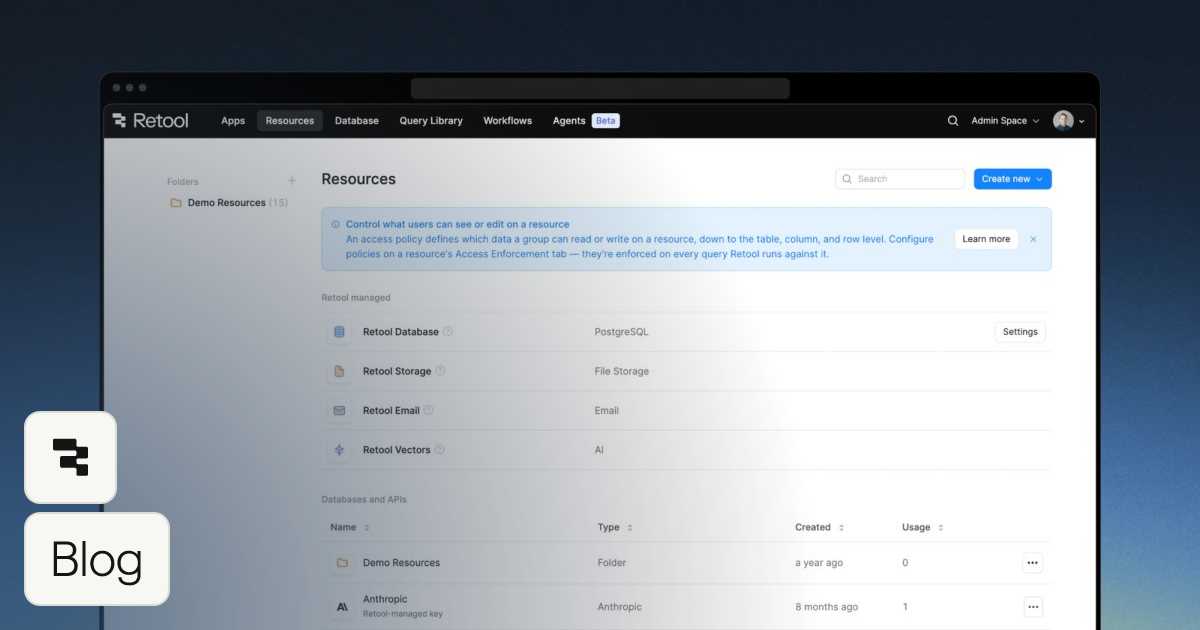Click the 'a year ago' created cell
Image resolution: width=1200 pixels, height=630 pixels.
[x=819, y=563]
